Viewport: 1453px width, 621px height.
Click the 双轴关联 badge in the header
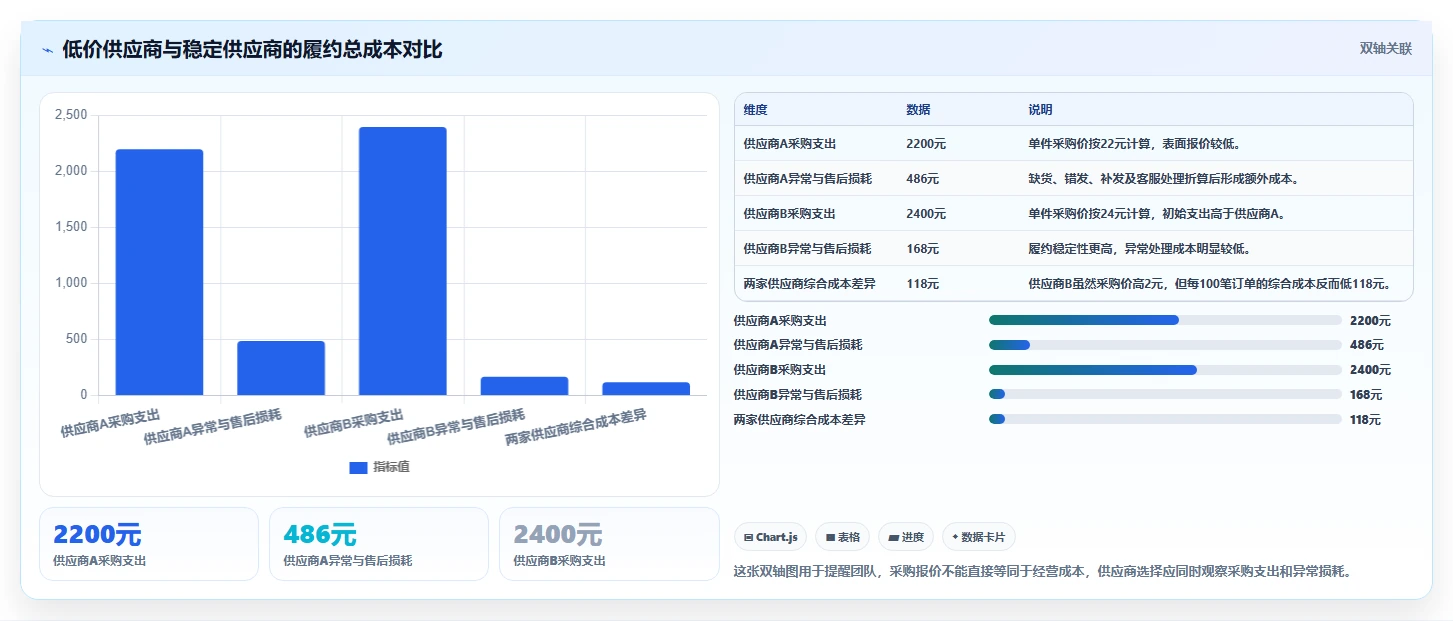pos(1385,49)
